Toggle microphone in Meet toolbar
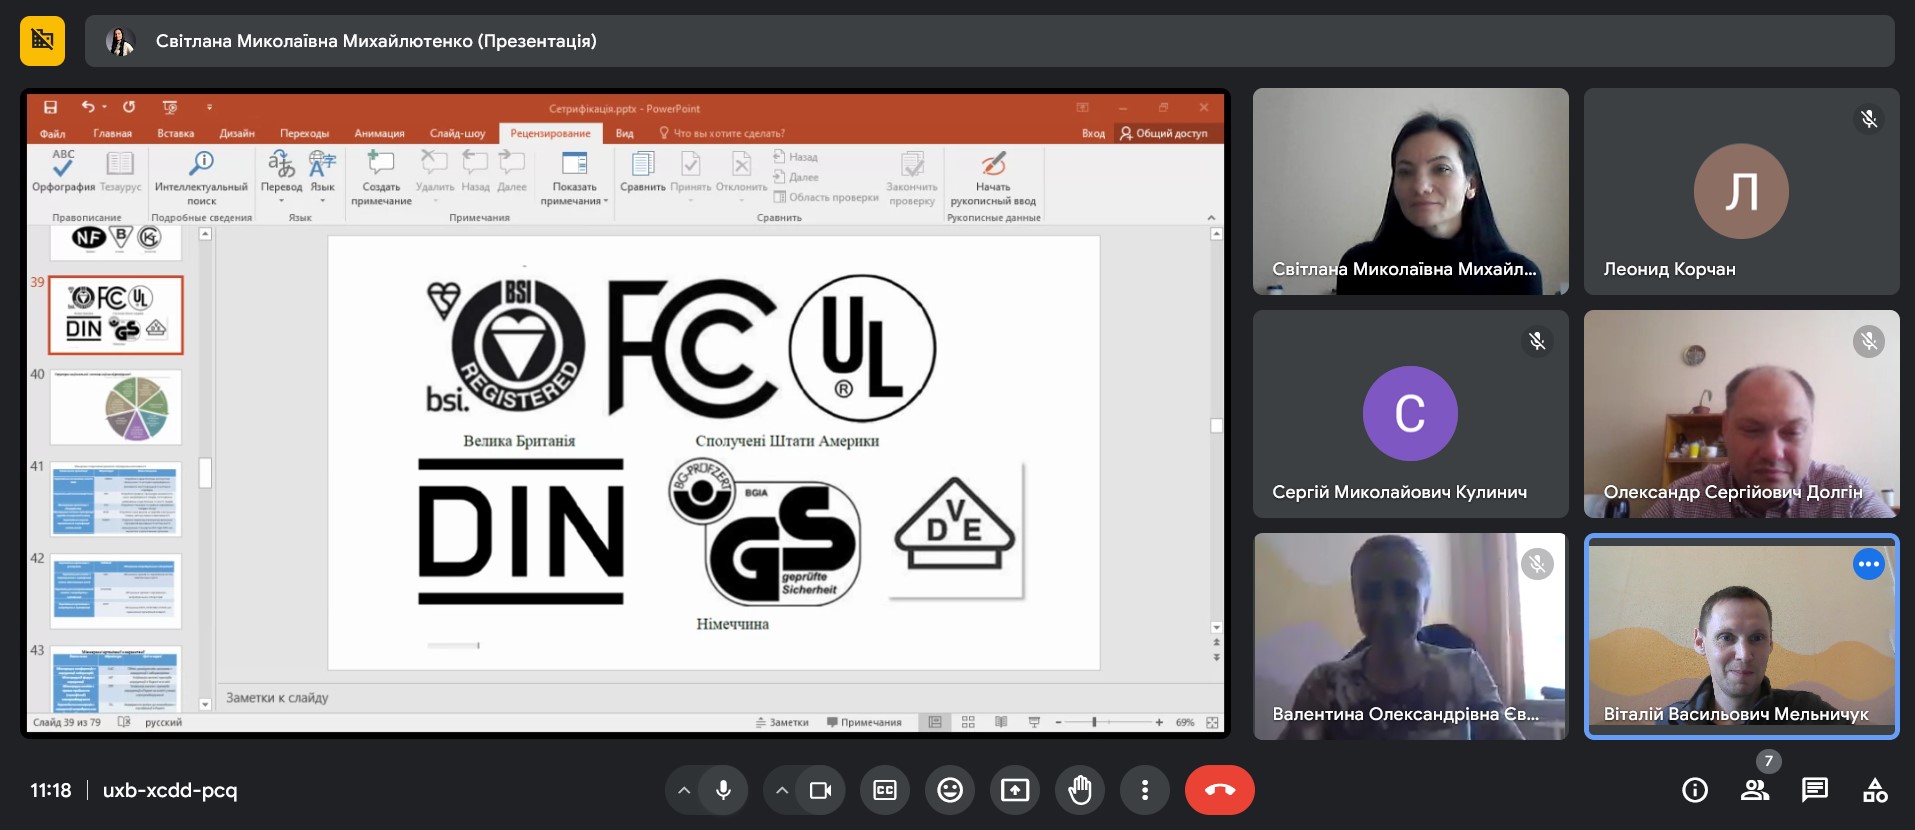 [723, 790]
